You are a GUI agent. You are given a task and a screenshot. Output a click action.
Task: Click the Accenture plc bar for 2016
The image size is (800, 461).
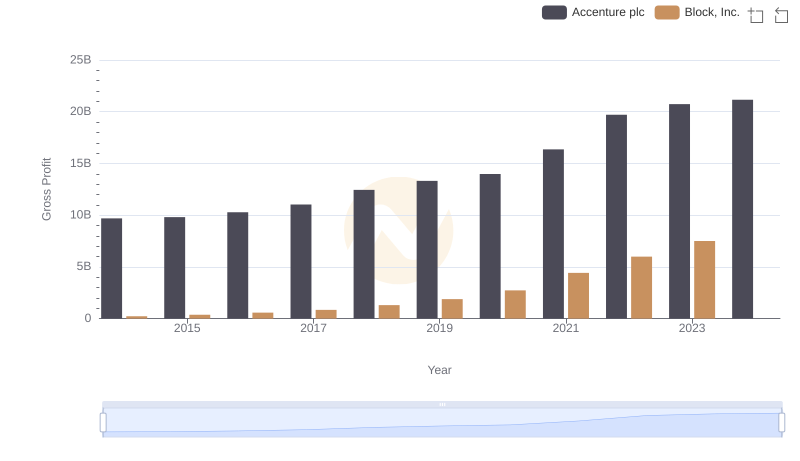point(238,265)
